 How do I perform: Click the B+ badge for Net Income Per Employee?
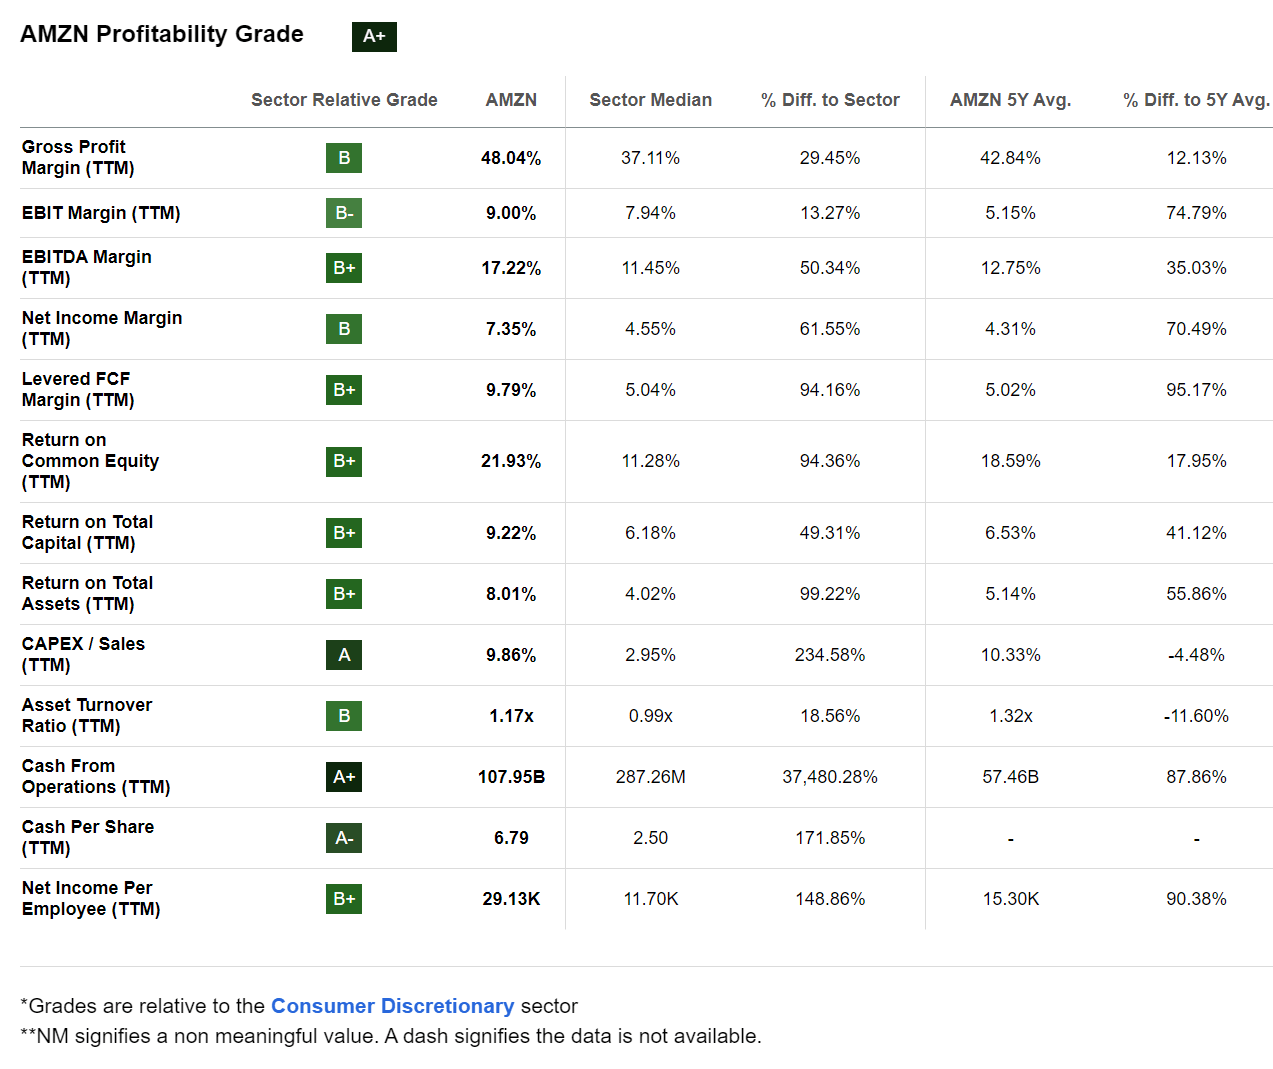pos(344,899)
